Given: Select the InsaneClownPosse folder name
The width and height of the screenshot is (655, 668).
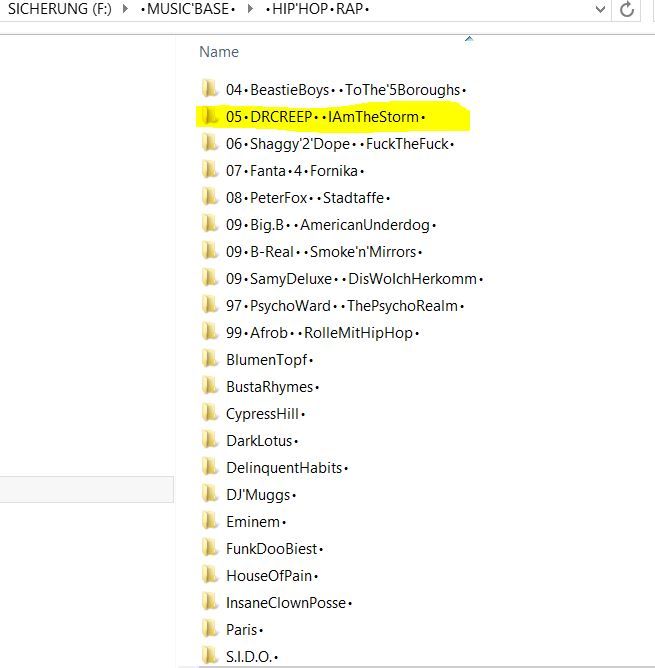Looking at the screenshot, I should (289, 603).
